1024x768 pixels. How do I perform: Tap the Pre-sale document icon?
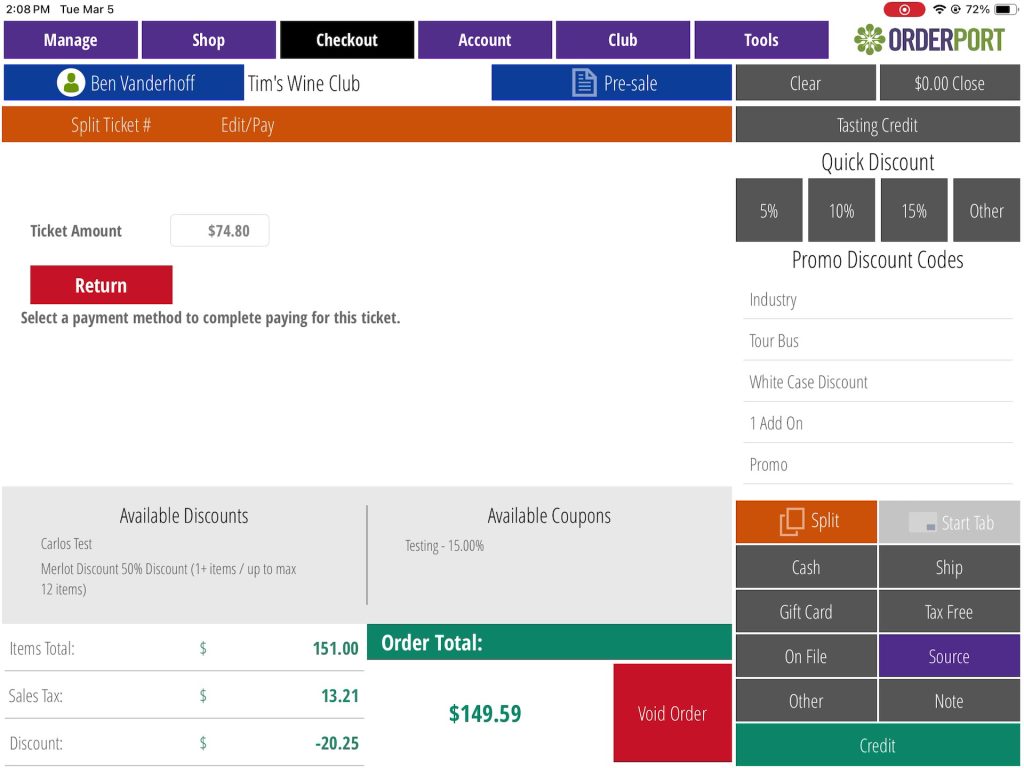(584, 83)
